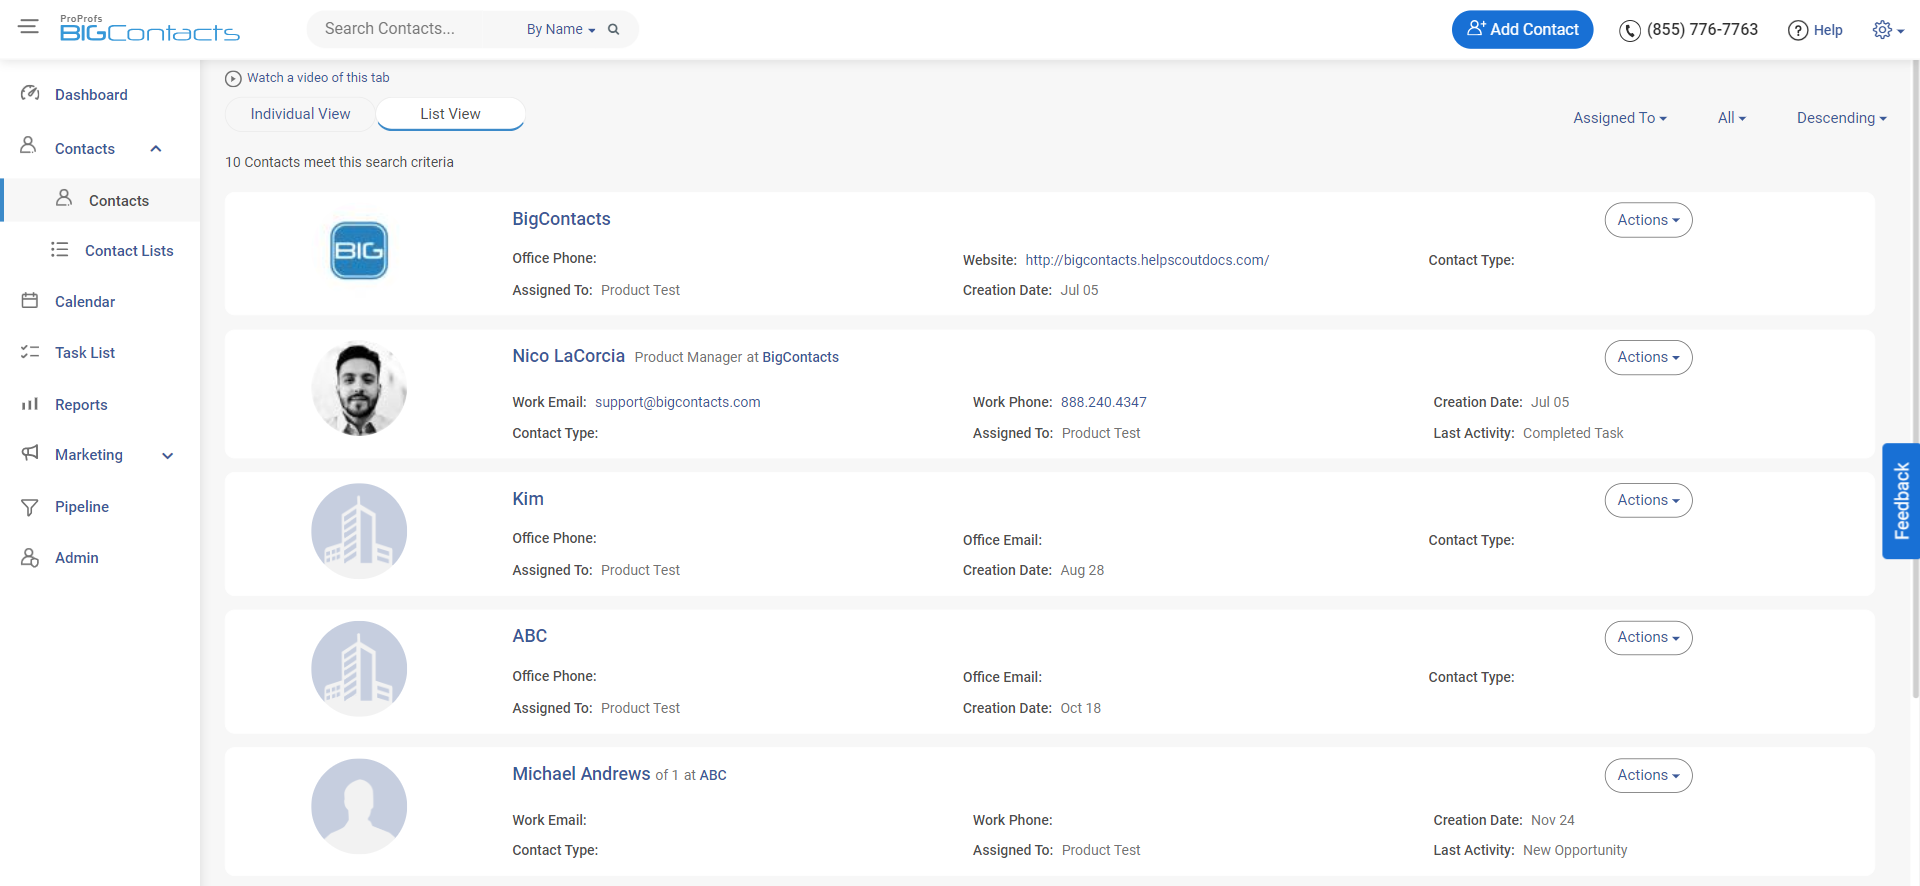Click the Reports bar chart icon

click(x=30, y=404)
